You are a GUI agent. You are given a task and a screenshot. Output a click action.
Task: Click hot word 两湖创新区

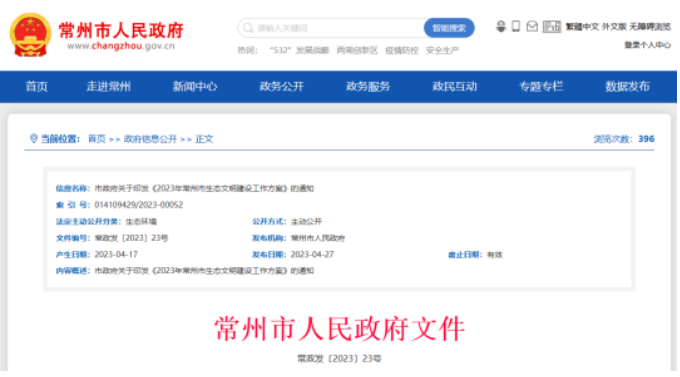click(x=357, y=50)
